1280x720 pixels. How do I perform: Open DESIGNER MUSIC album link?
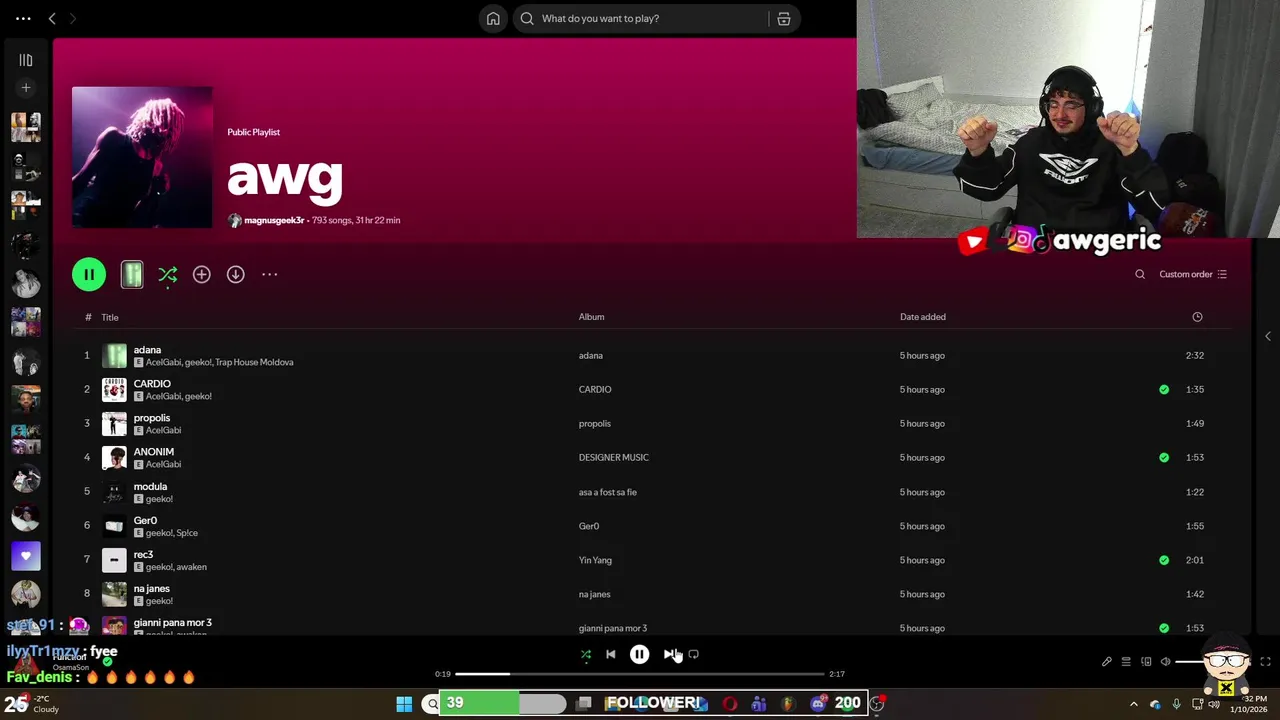click(x=614, y=457)
